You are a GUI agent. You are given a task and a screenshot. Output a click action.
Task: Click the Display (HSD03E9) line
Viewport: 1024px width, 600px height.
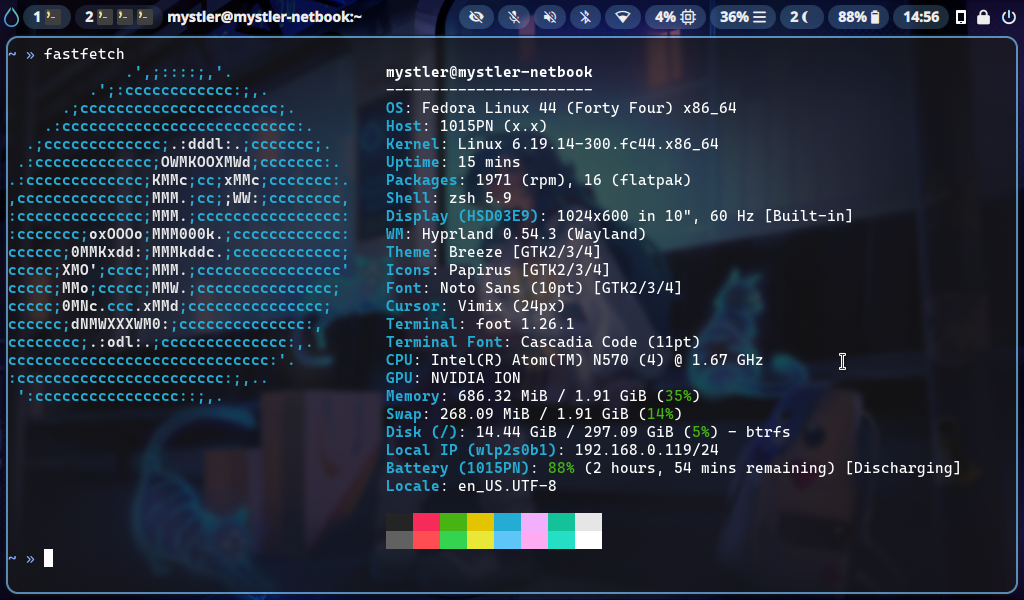click(x=619, y=216)
